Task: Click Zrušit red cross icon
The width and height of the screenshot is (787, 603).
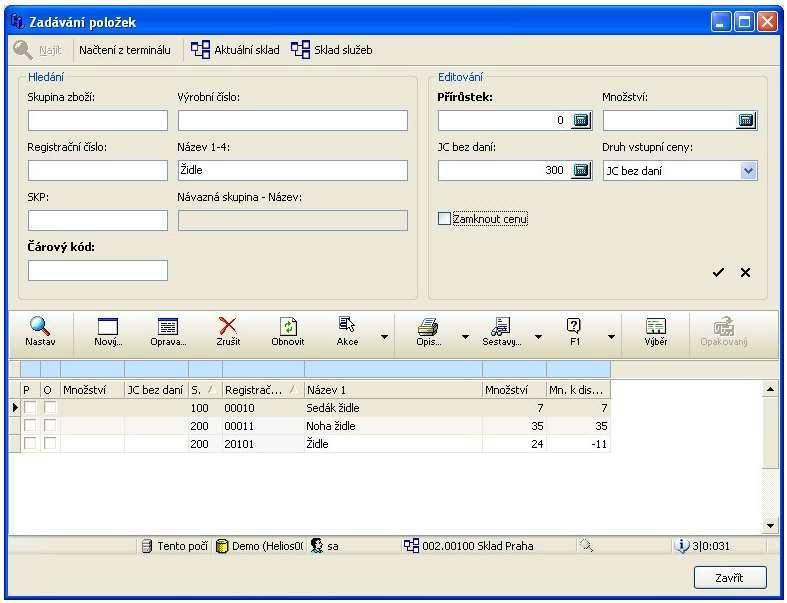Action: click(x=228, y=326)
